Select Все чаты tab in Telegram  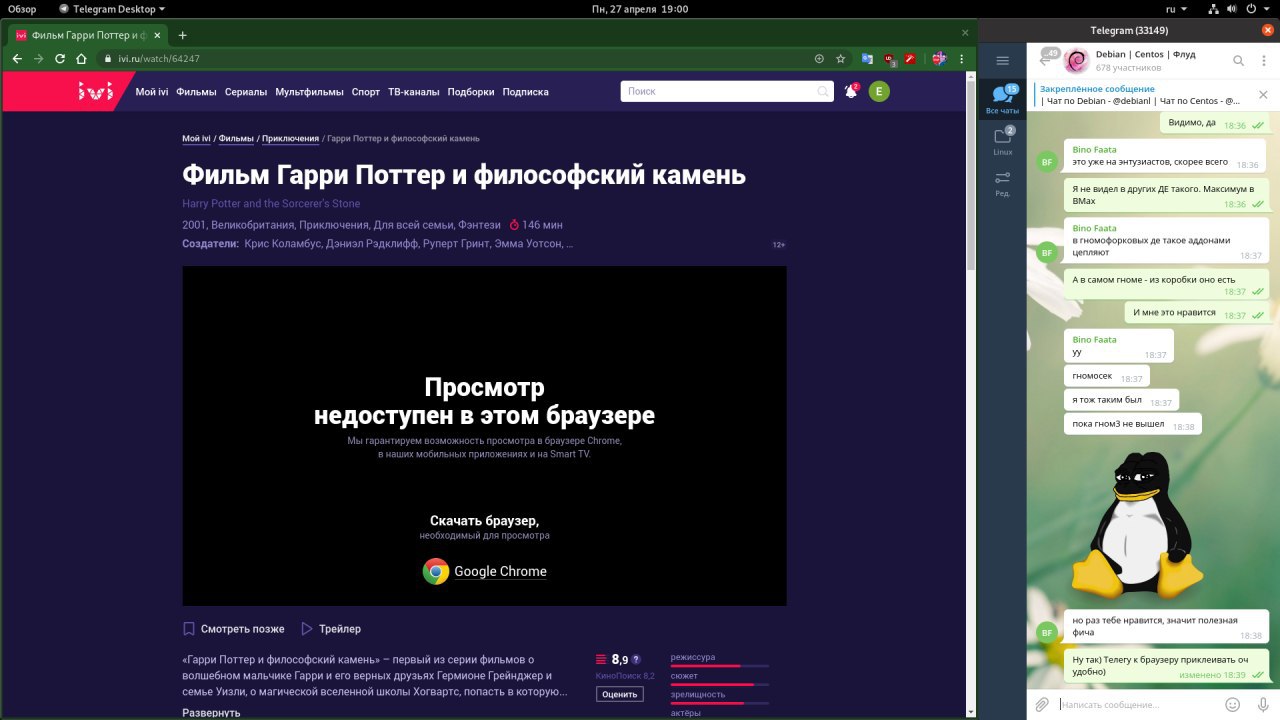coord(1003,100)
